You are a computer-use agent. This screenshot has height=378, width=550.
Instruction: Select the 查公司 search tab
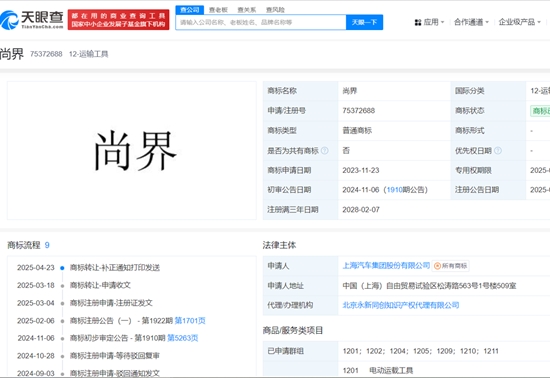190,10
